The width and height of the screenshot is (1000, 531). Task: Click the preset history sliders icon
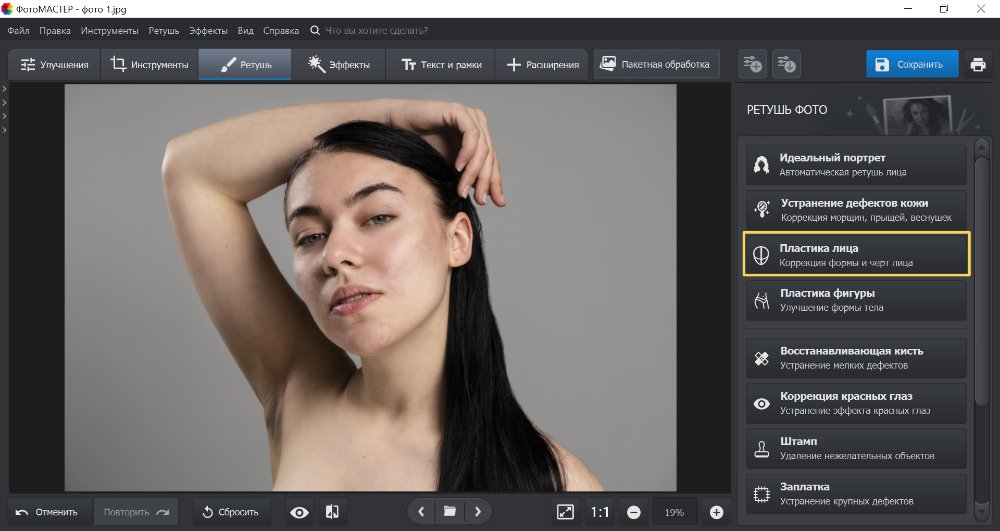click(788, 65)
